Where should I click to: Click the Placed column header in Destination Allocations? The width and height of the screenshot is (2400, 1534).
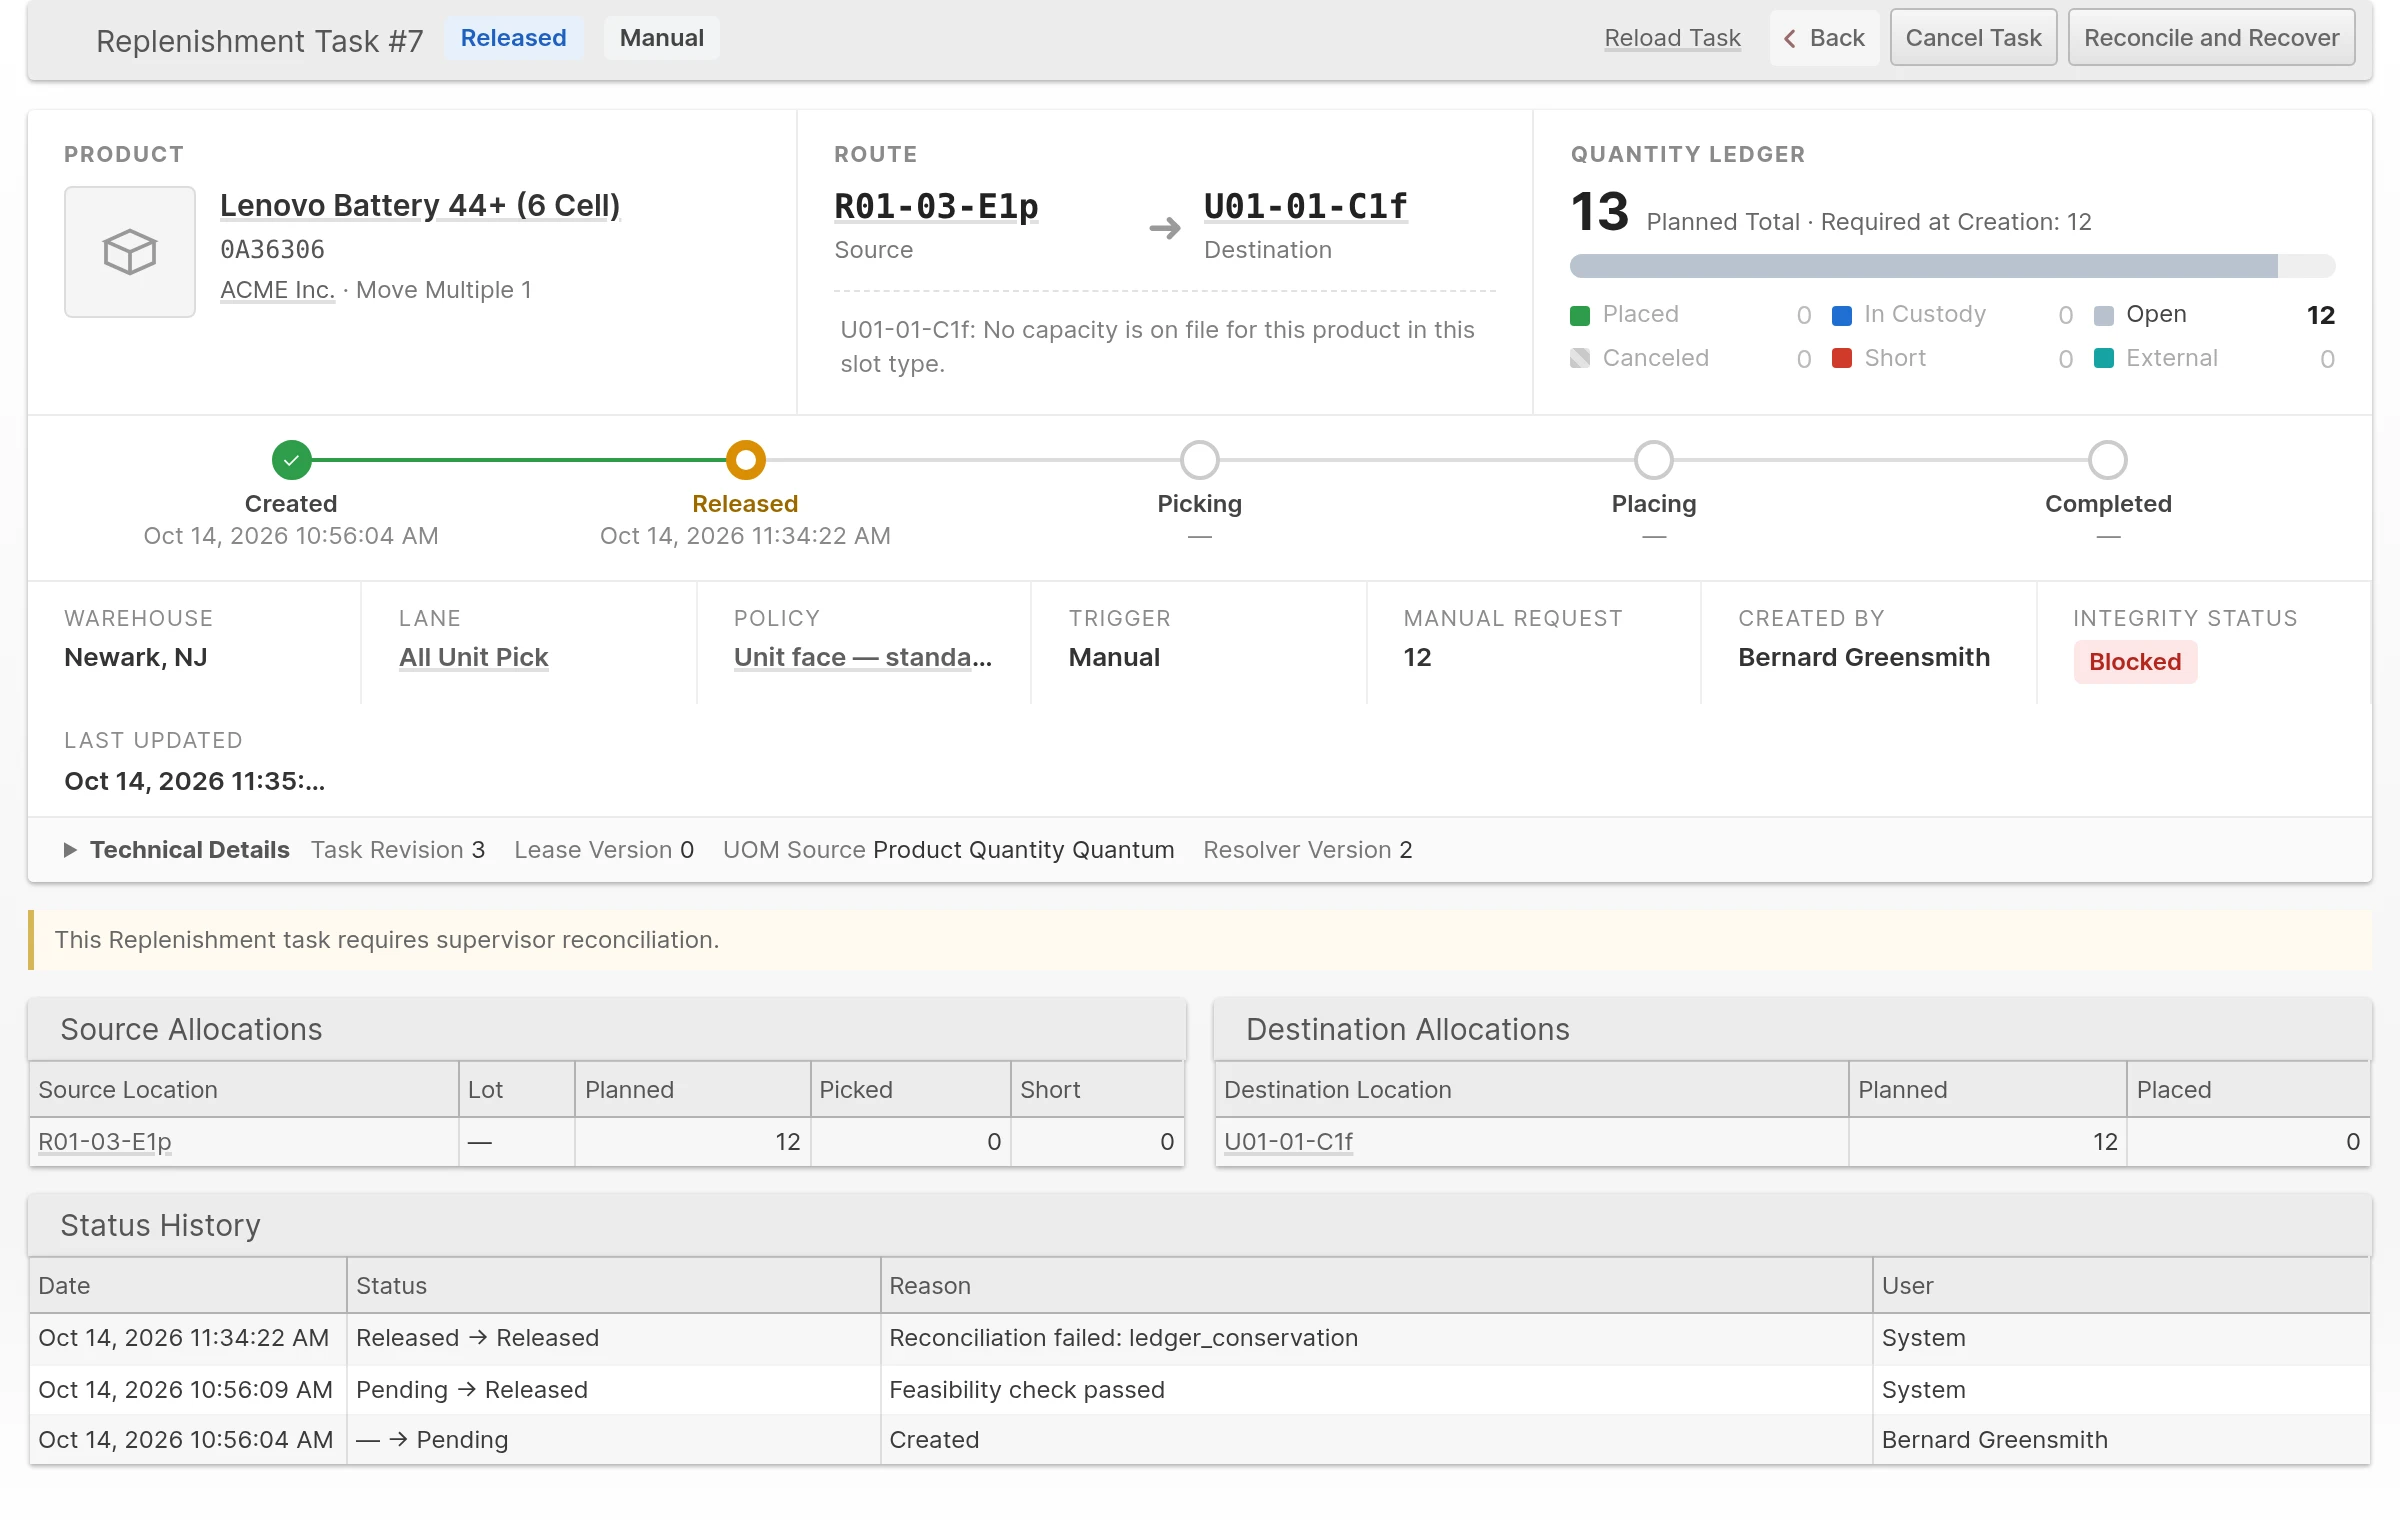(2248, 1090)
